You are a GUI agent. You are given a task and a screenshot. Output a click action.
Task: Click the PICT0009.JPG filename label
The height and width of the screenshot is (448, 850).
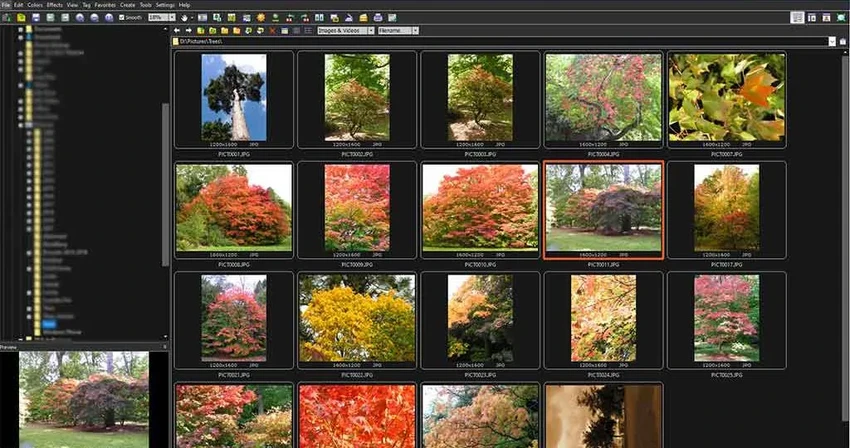tap(357, 265)
